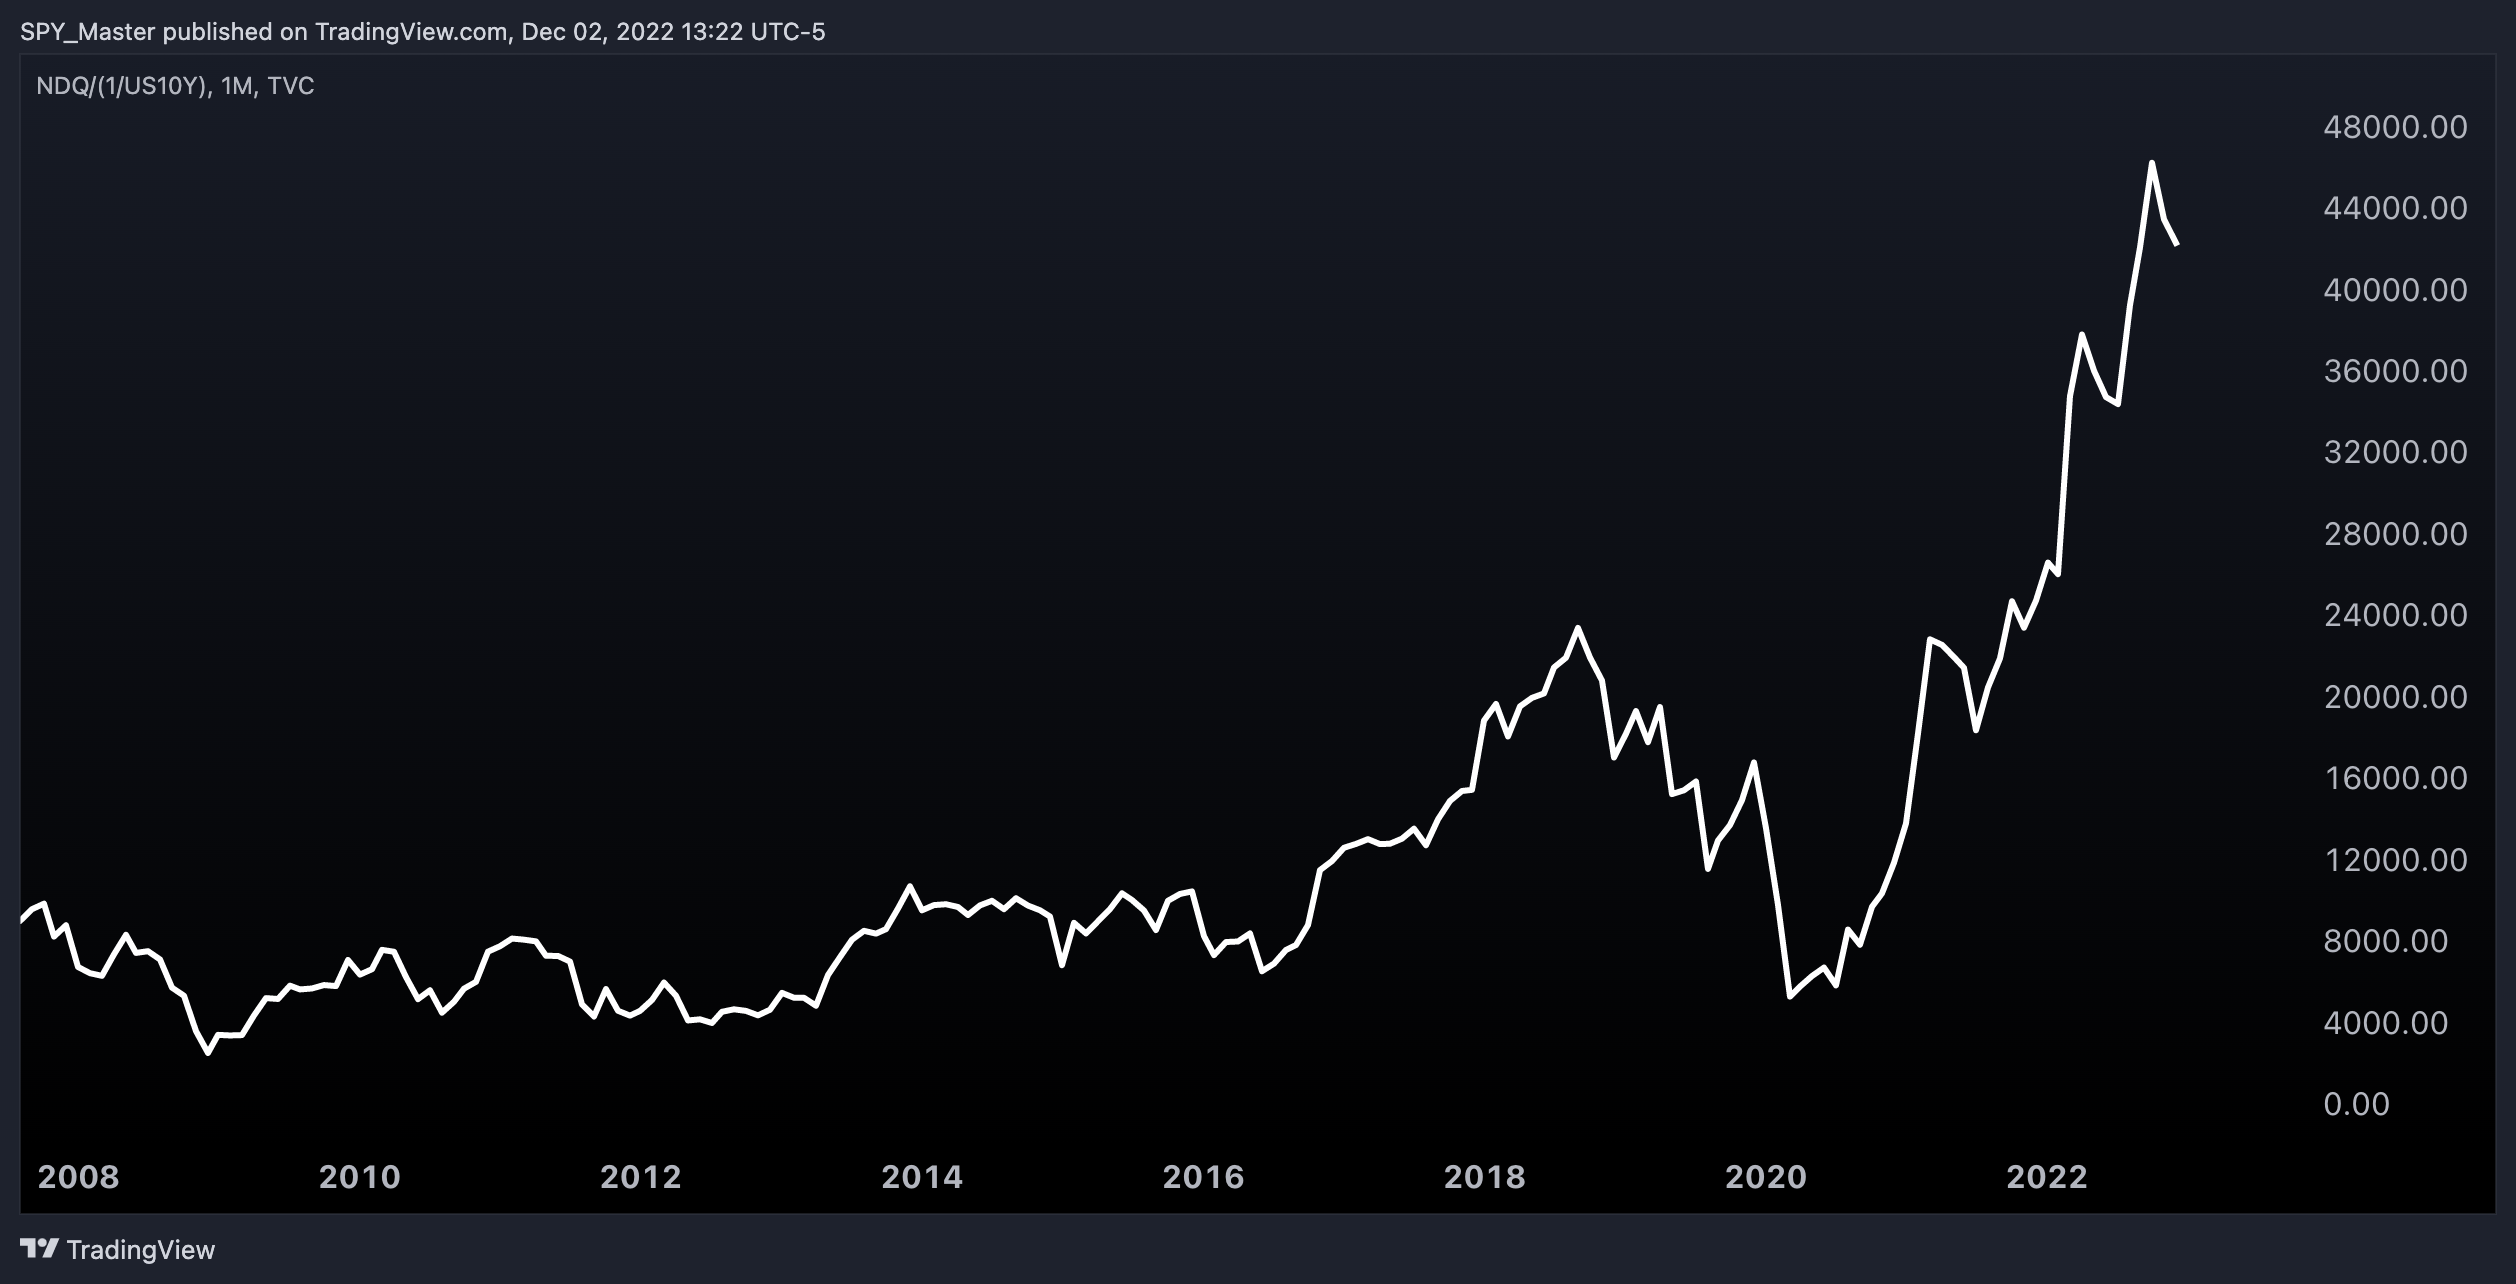Select the NDQ/(1/US10Y), 1M, TVC symbol label

[x=175, y=86]
